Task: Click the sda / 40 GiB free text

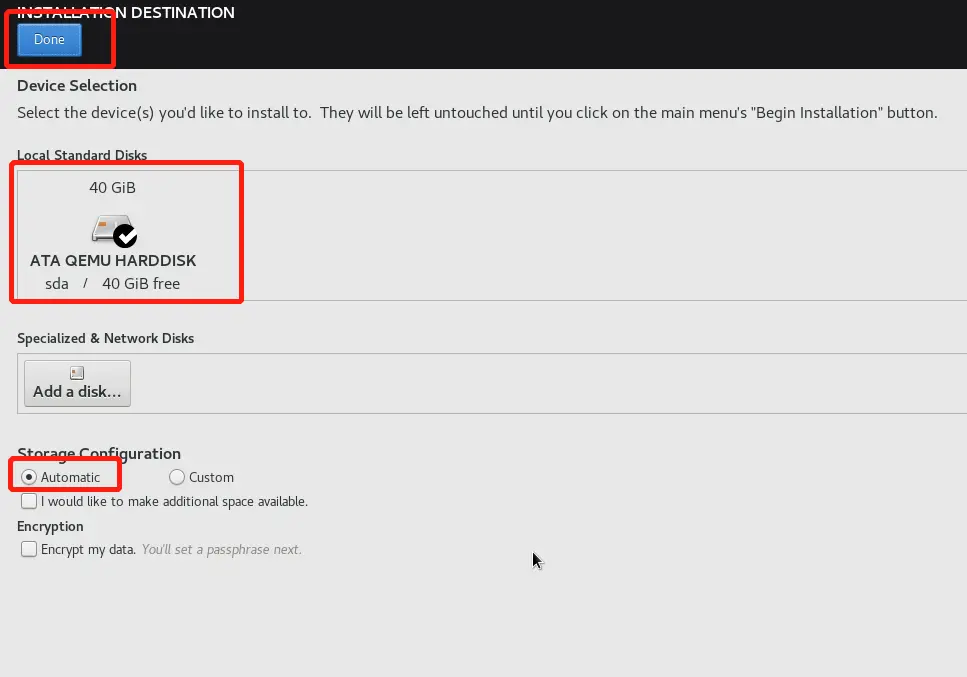Action: [x=112, y=284]
